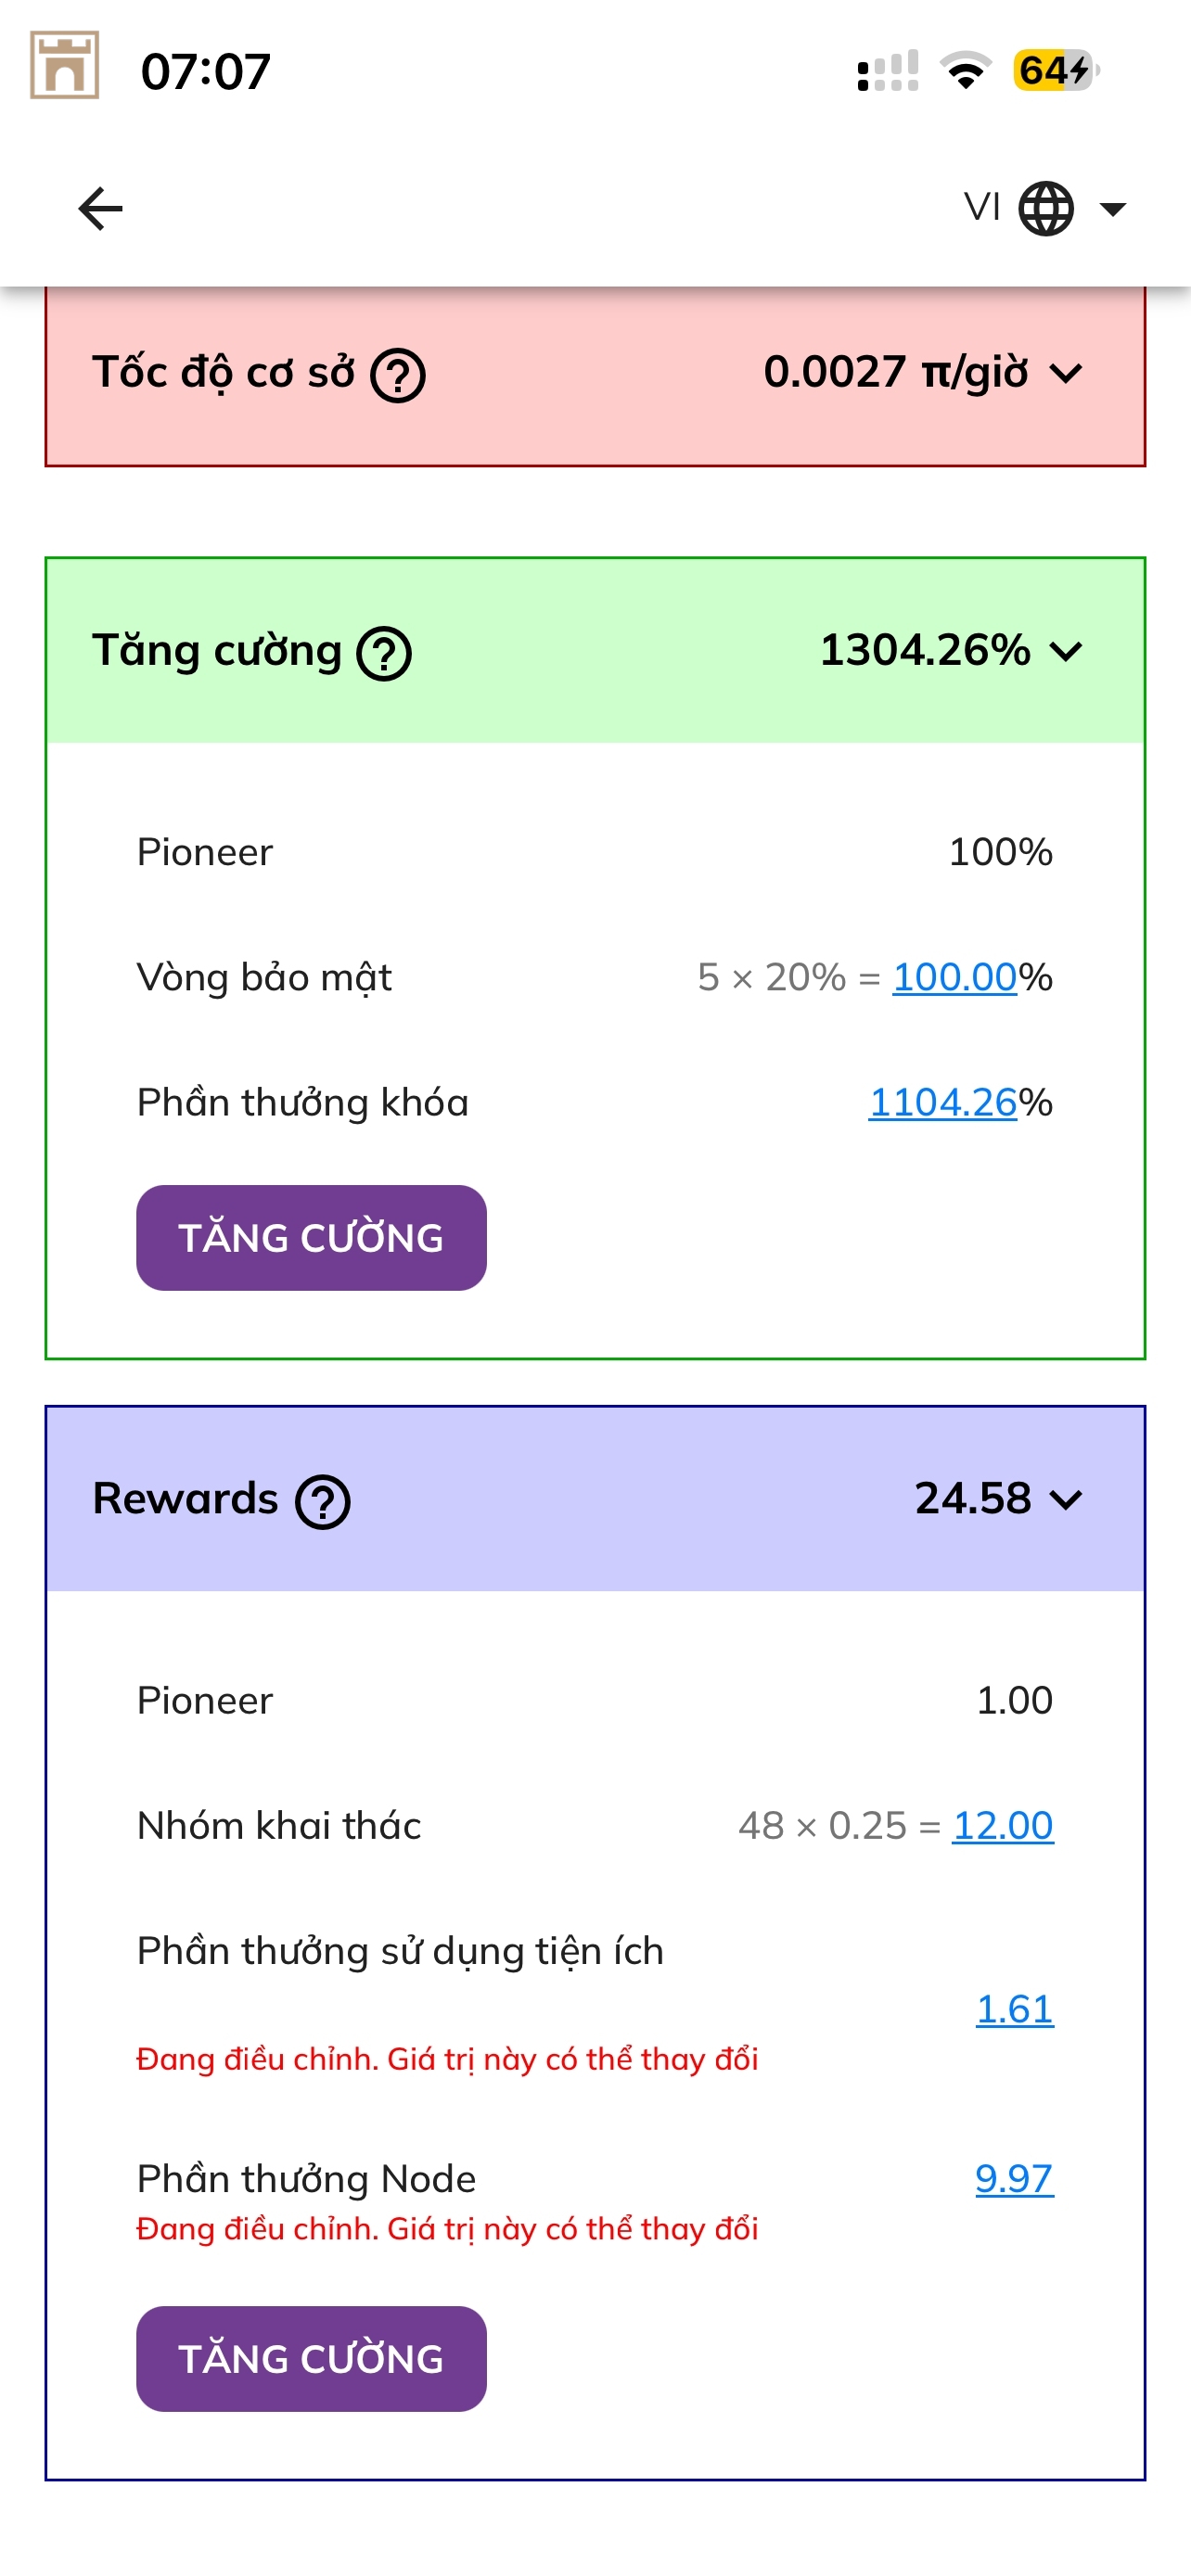
Task: Tap the Pi app icon in status bar
Action: pos(65,66)
